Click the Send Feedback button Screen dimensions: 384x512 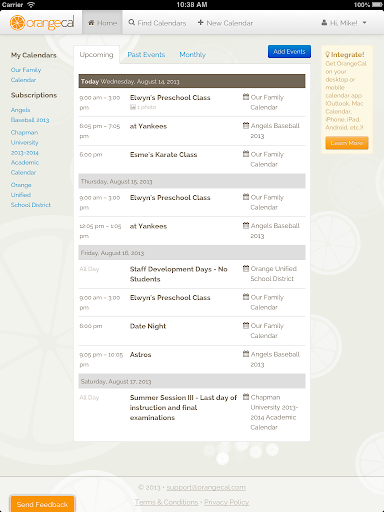click(42, 504)
